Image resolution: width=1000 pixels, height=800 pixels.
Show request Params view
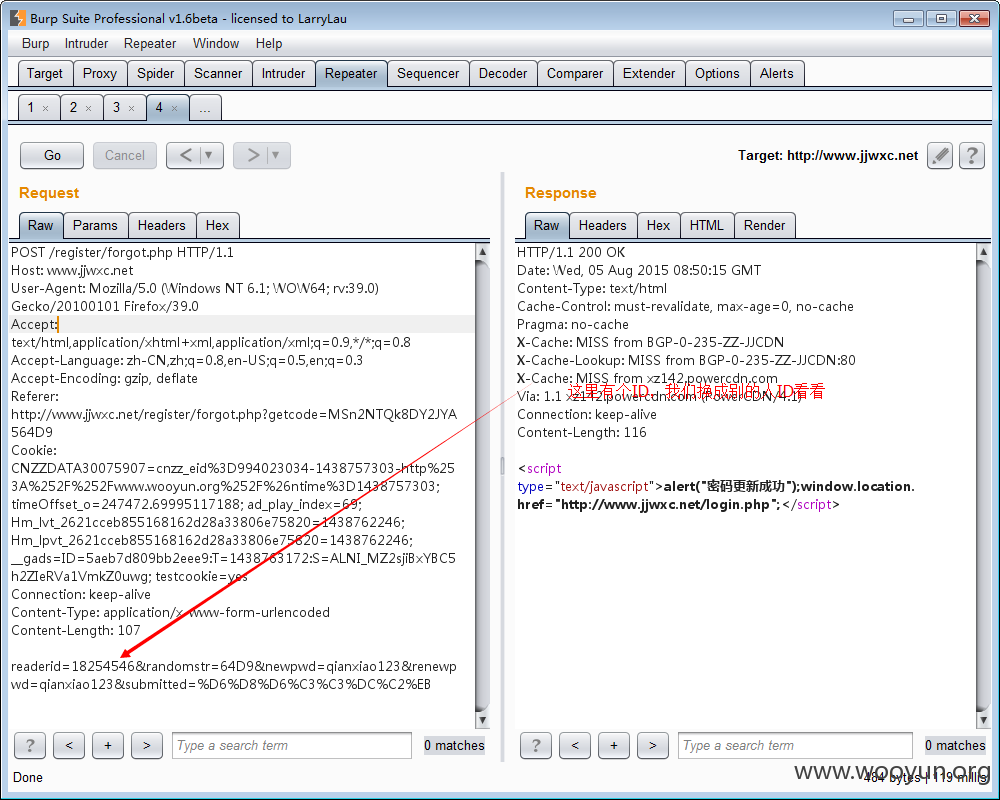(95, 225)
